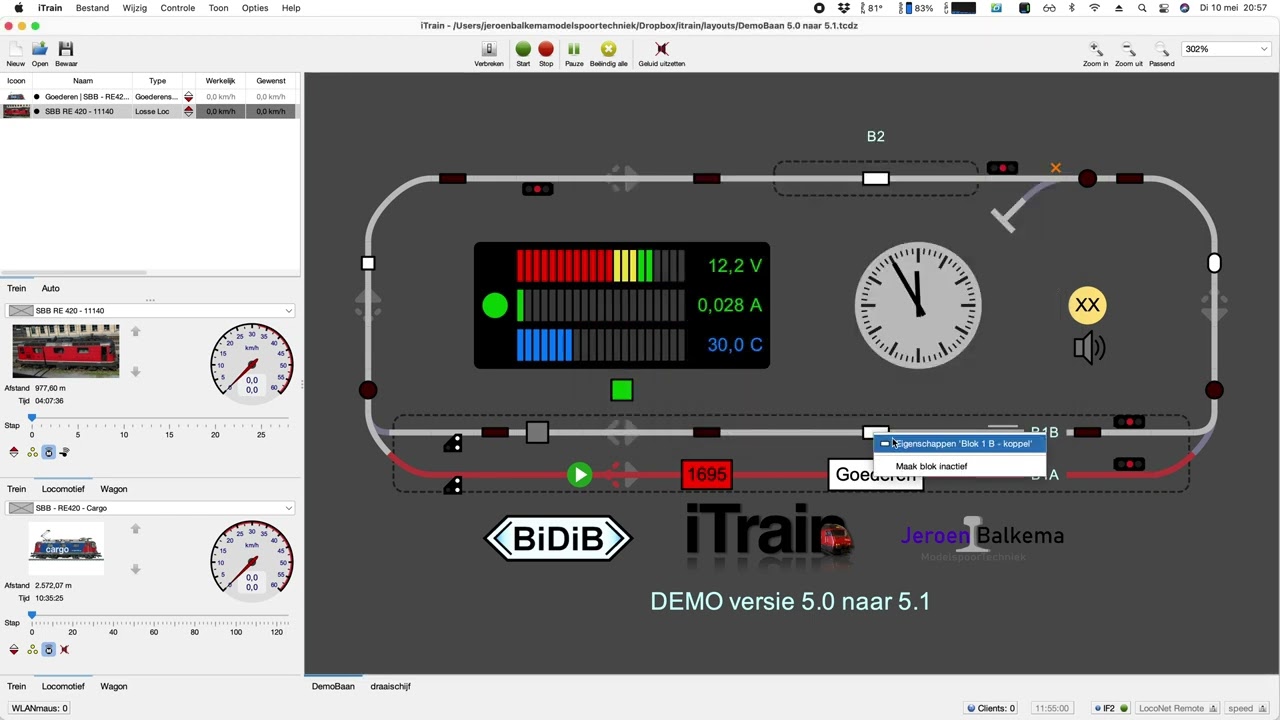1280x720 pixels.
Task: Click the Clients: 0 status button
Action: pos(990,708)
